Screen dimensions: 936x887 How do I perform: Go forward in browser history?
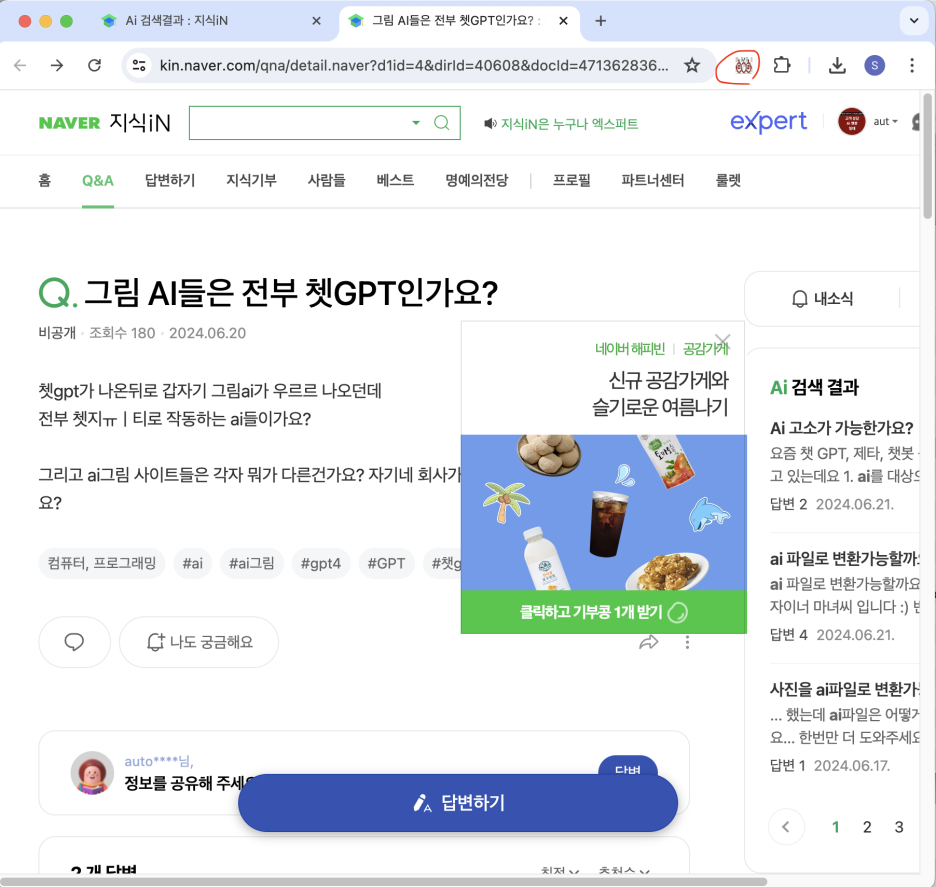57,65
